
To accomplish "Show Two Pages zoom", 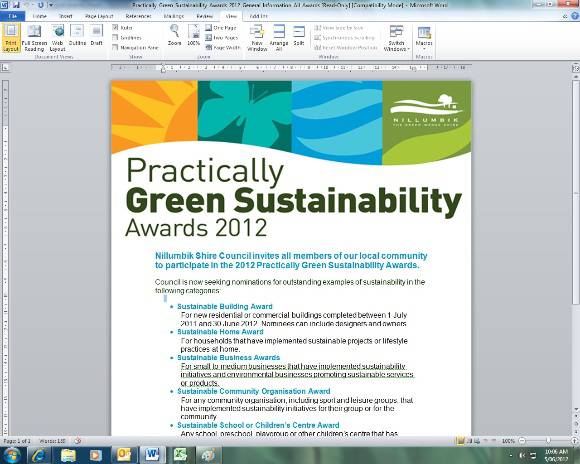I will coord(222,38).
